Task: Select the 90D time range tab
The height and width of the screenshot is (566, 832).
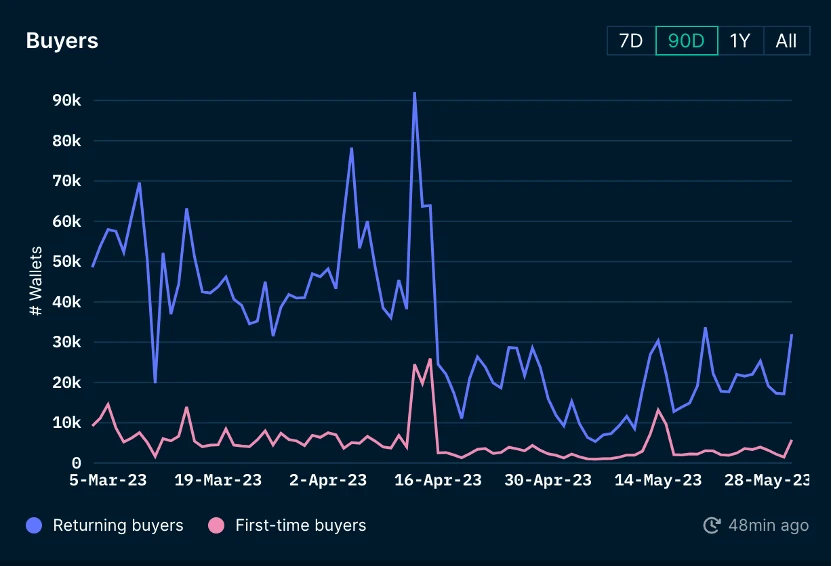Action: pyautogui.click(x=686, y=41)
